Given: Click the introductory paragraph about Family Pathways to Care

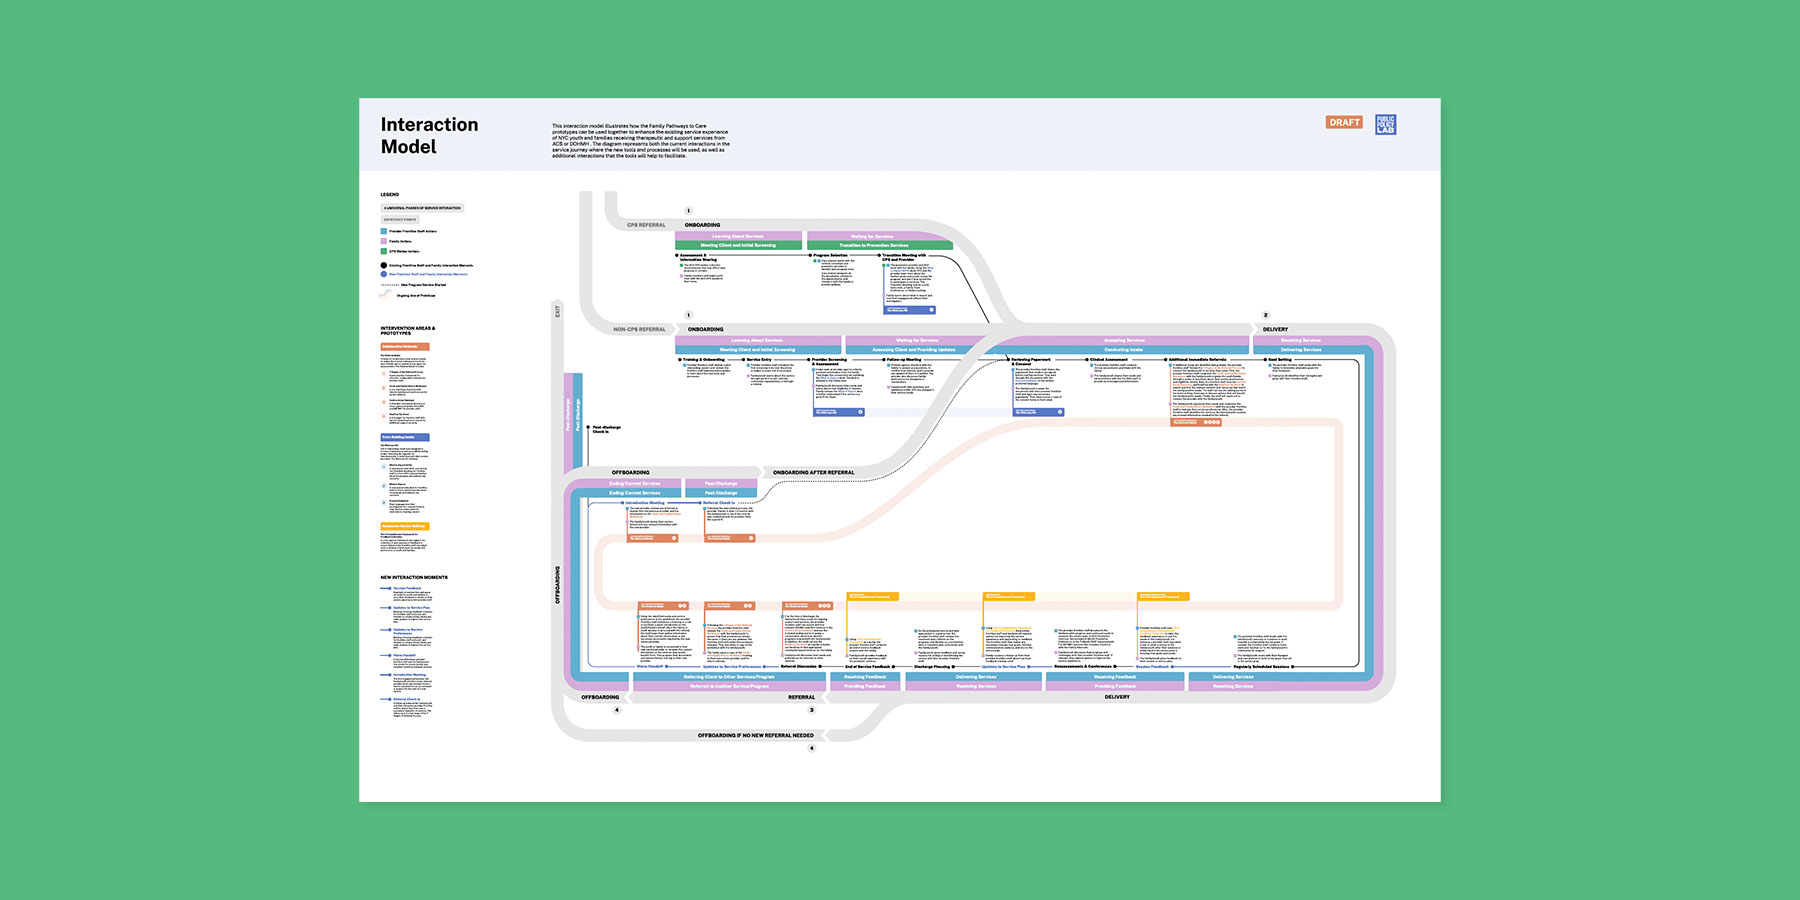Looking at the screenshot, I should 641,141.
